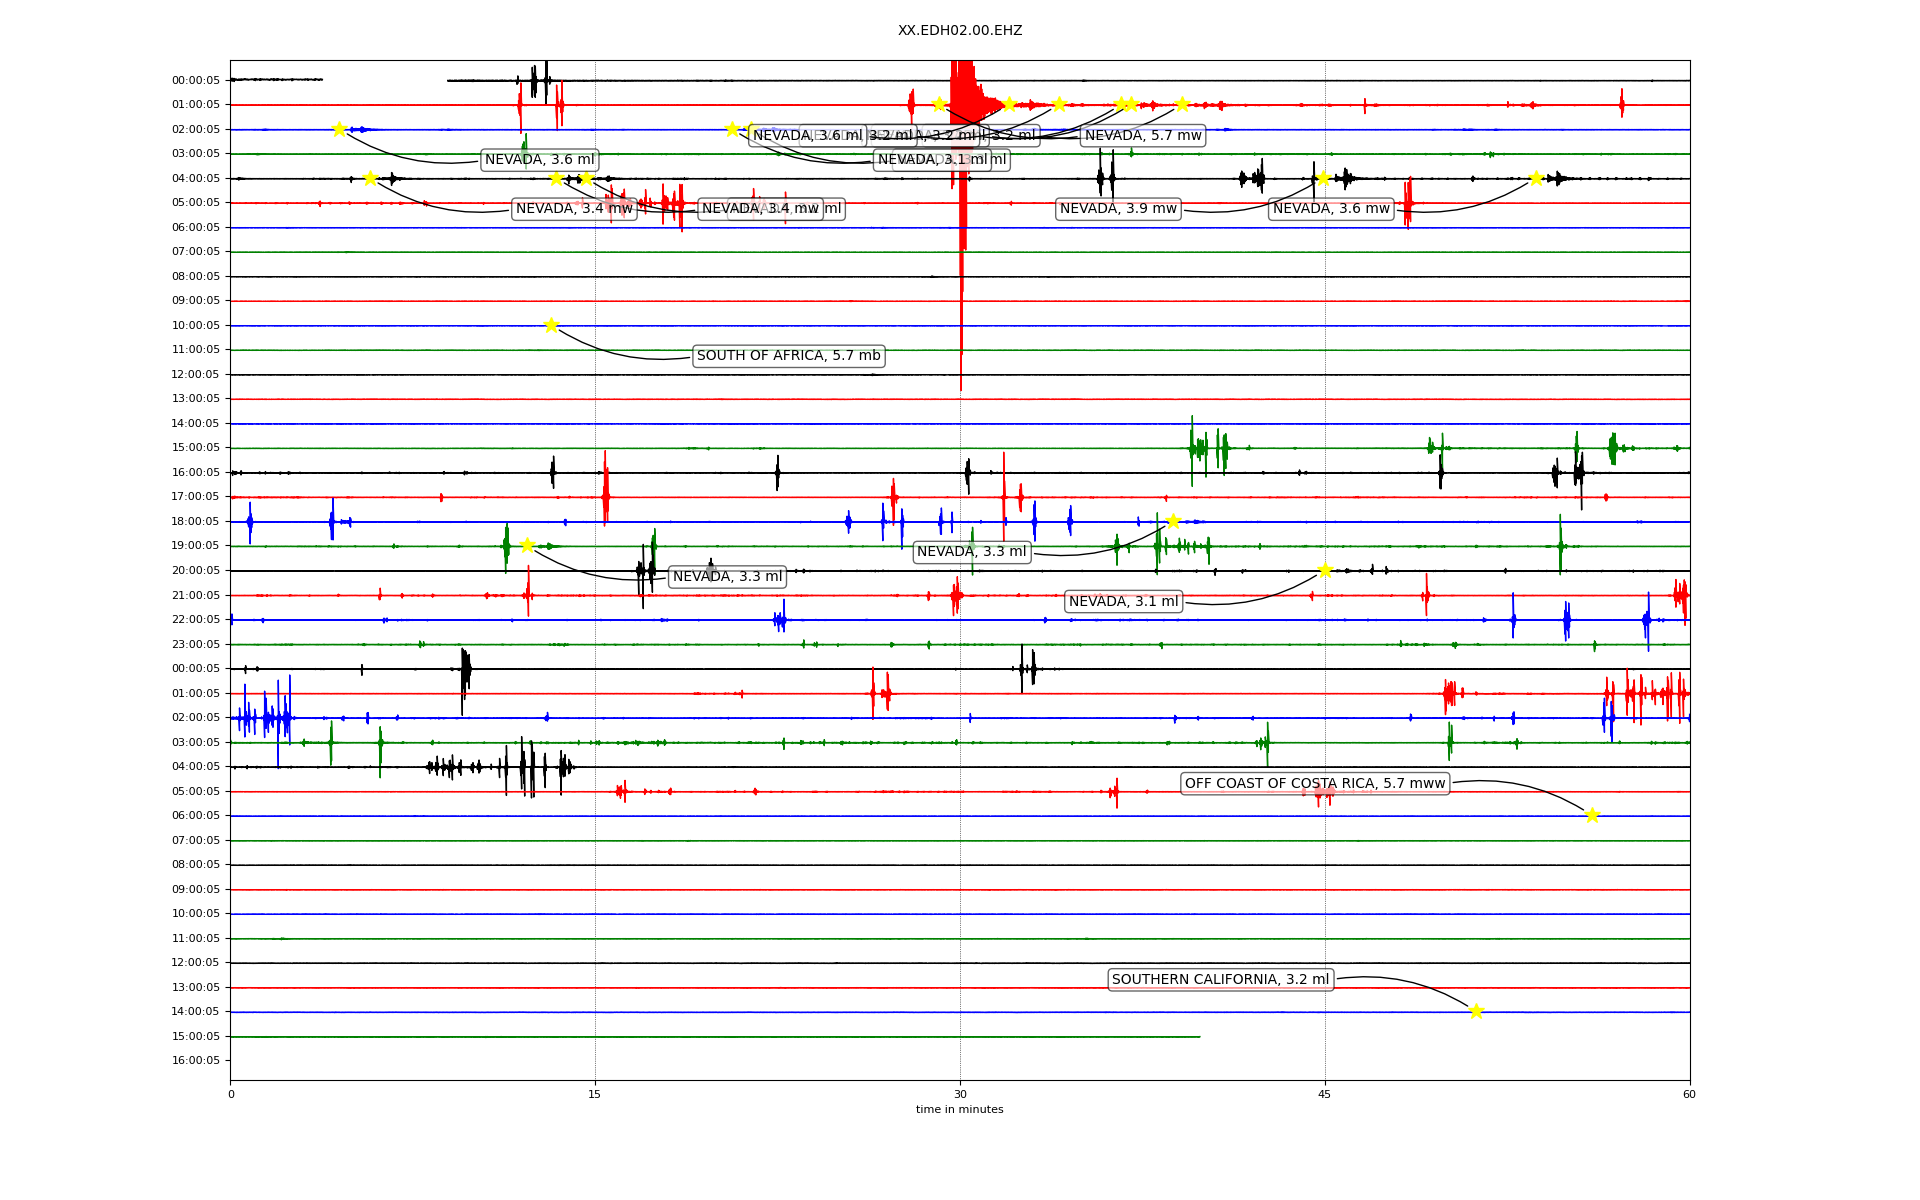Screen dimensions: 1920x1200
Task: Click the 'NEVADA, 3.1 ml' label near 21:00:05
Action: pyautogui.click(x=1123, y=602)
